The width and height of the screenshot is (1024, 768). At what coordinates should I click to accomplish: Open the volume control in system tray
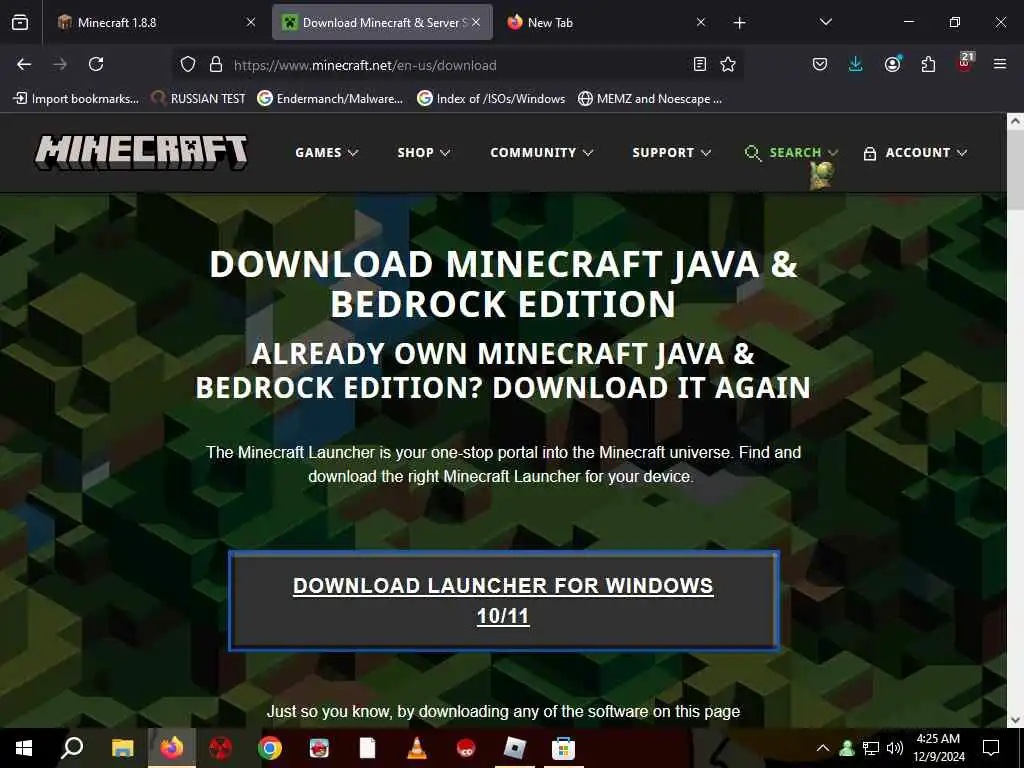pos(895,748)
